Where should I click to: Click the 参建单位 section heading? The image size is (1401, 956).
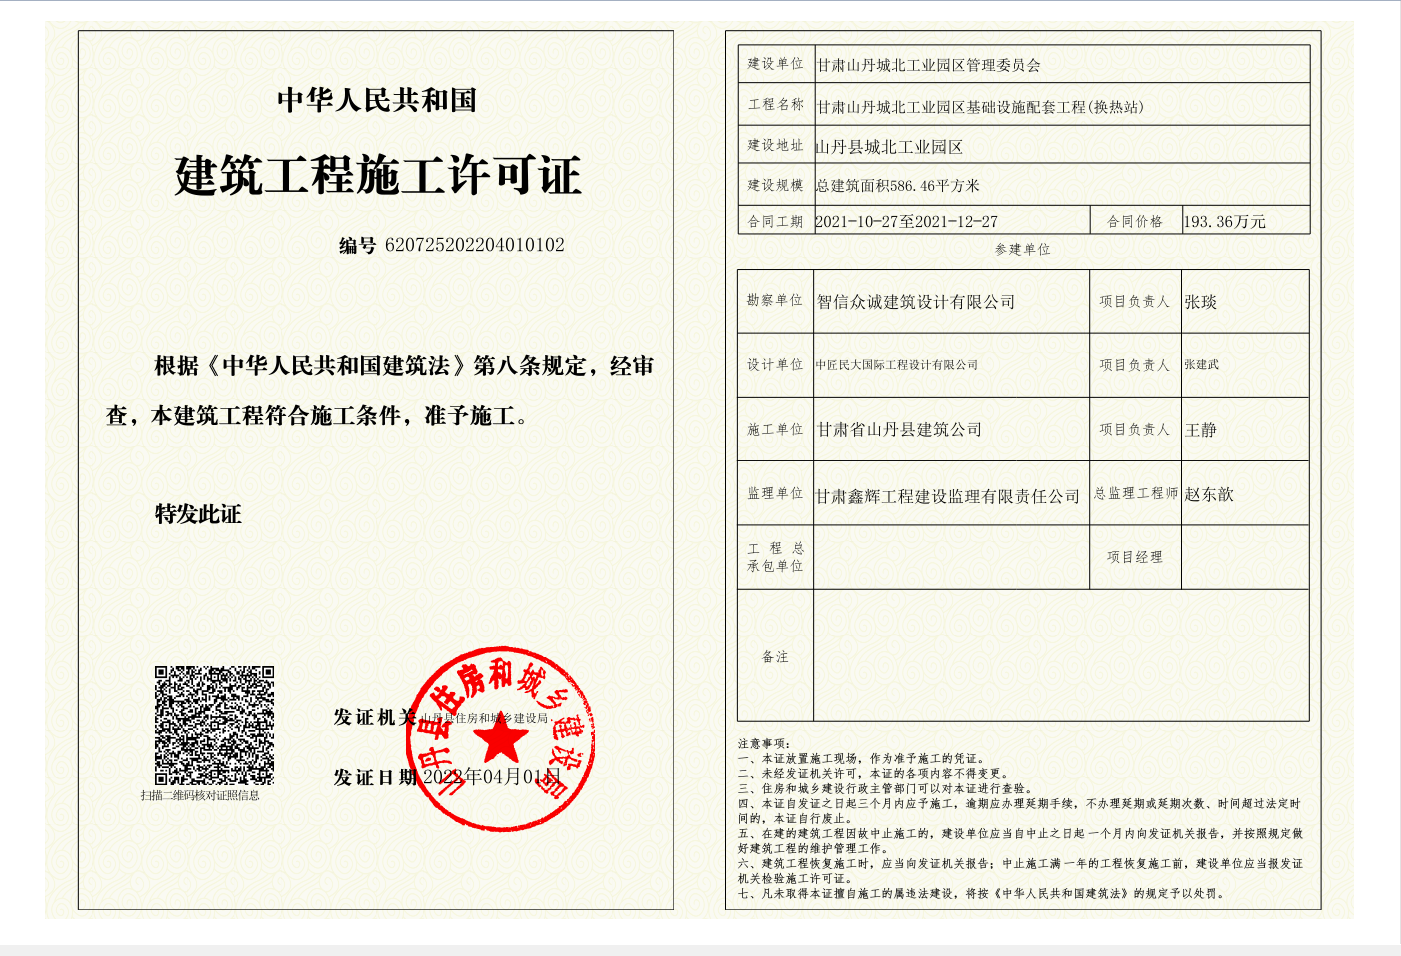pos(1022,250)
